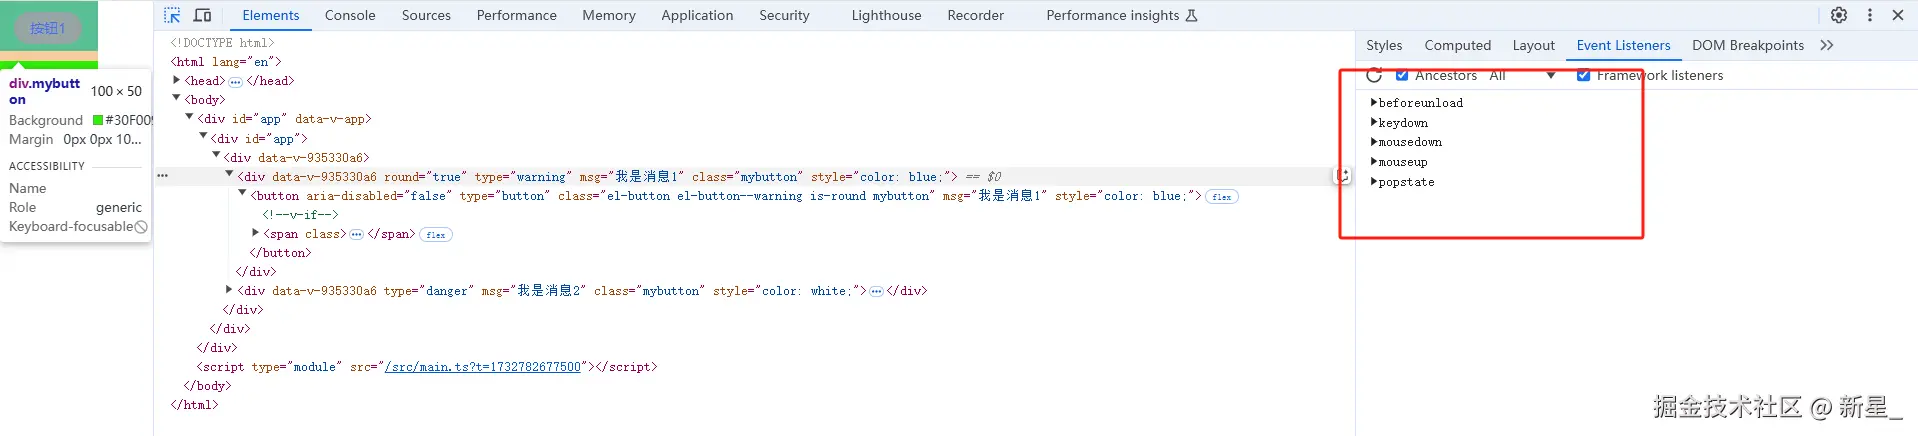This screenshot has width=1918, height=436.
Task: Refresh the event listeners list
Action: pyautogui.click(x=1374, y=75)
